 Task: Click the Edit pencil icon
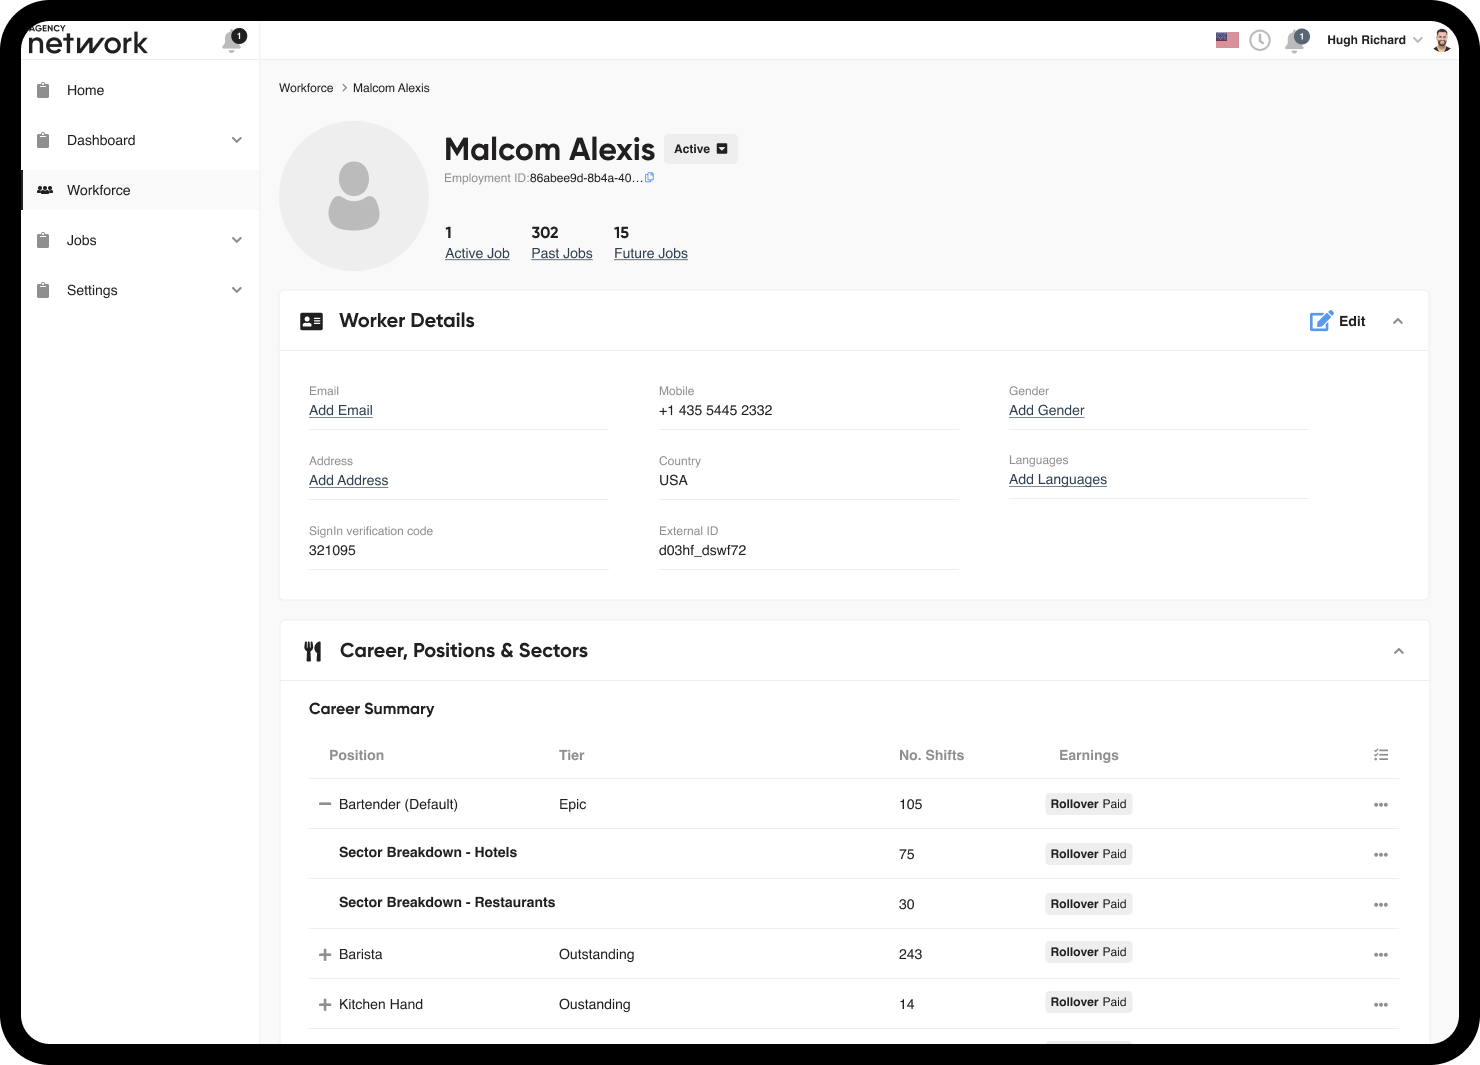pyautogui.click(x=1321, y=321)
